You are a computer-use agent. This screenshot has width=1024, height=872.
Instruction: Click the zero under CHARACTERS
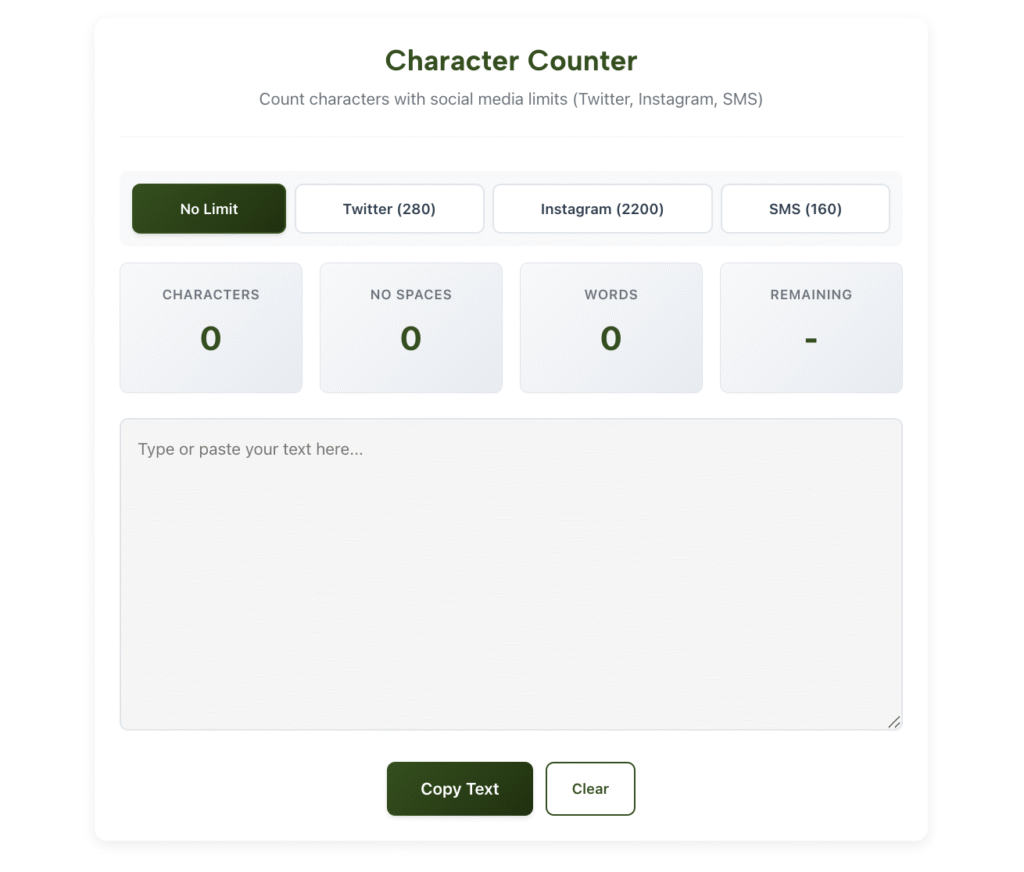point(210,339)
